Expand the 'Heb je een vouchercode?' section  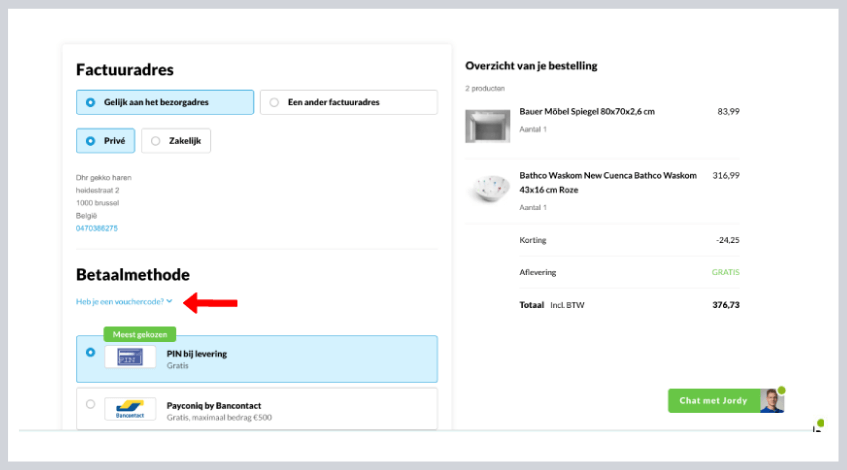tap(120, 301)
